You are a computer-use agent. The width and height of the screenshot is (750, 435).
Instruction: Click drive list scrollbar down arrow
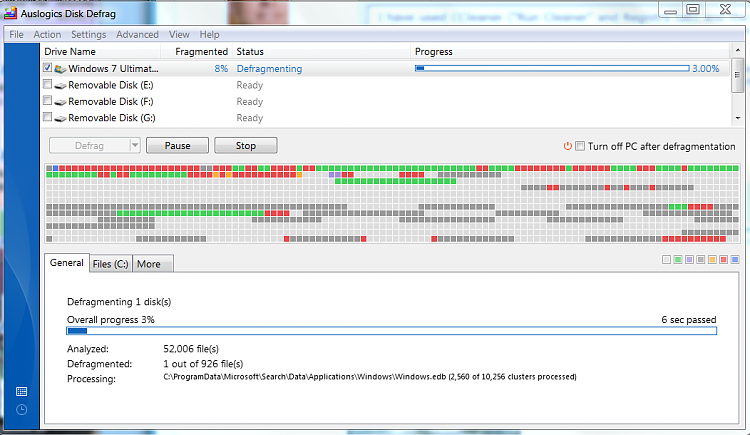click(x=738, y=118)
